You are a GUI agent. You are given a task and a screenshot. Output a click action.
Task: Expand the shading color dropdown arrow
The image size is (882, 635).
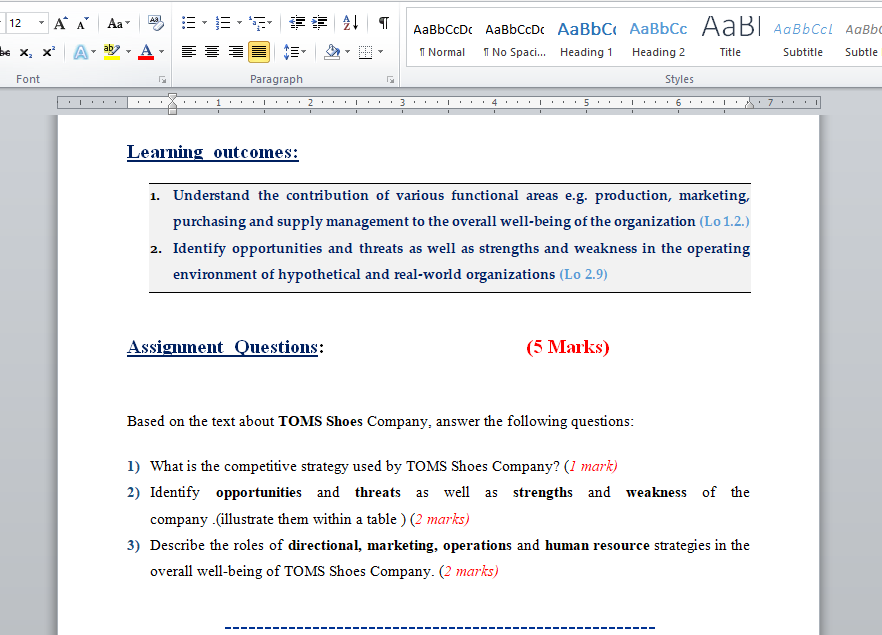[347, 52]
